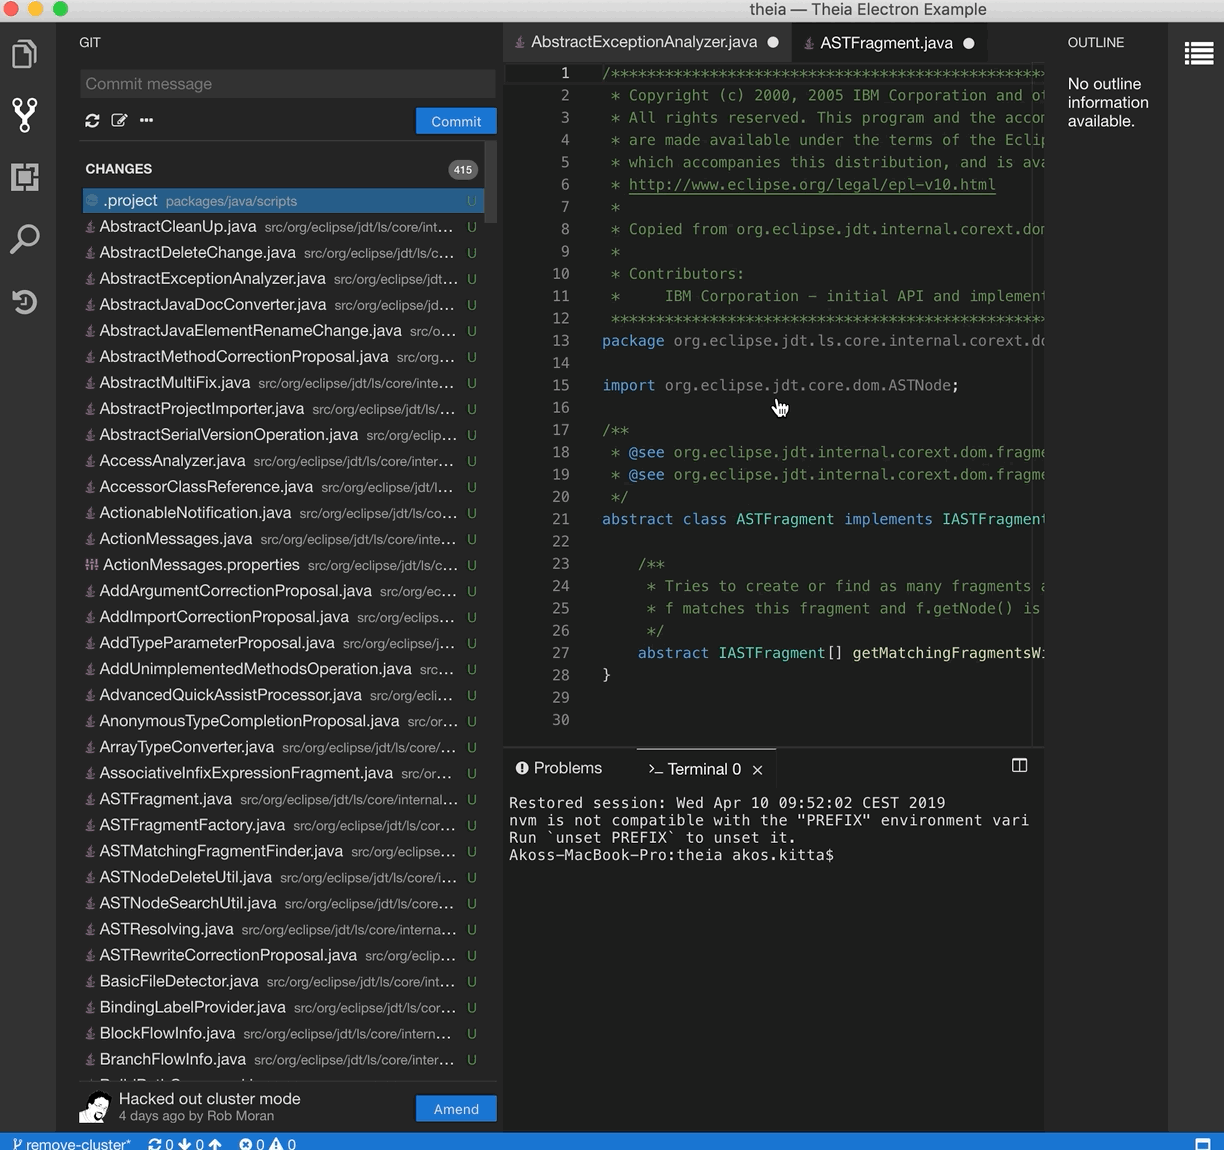
Task: Select AssociativeInfixExpressionFragment.java entry
Action: click(x=283, y=773)
